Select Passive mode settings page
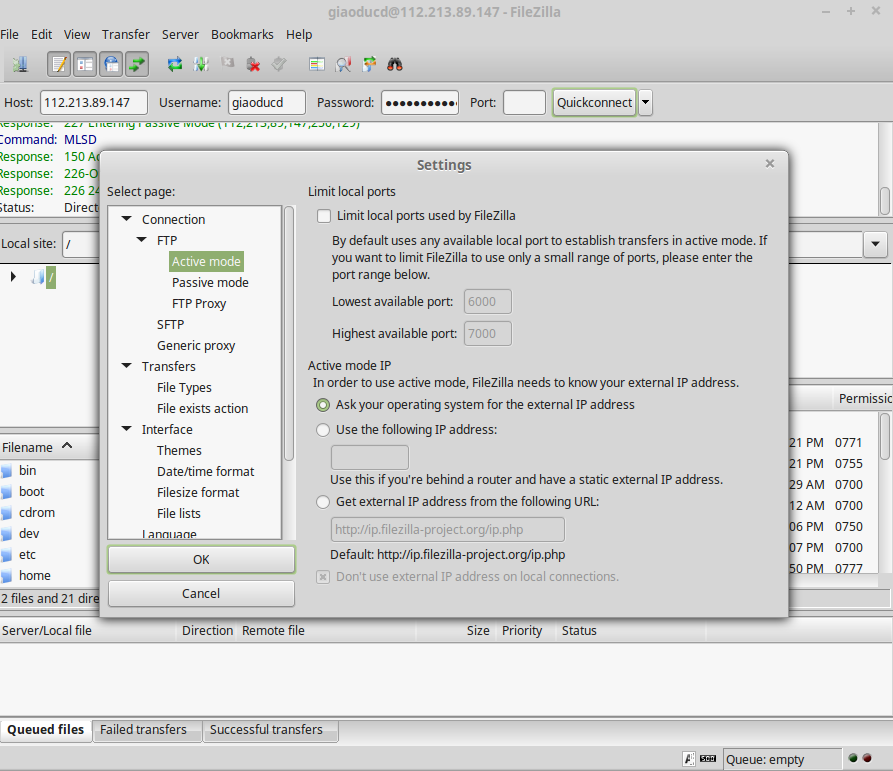Screen dimensions: 893x771 coord(210,283)
